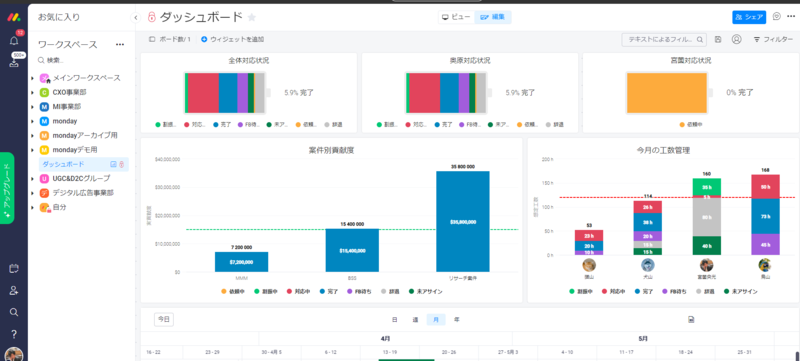800x361 pixels.
Task: Toggle FB待ち legend in 案件別貢献度
Action: click(358, 292)
